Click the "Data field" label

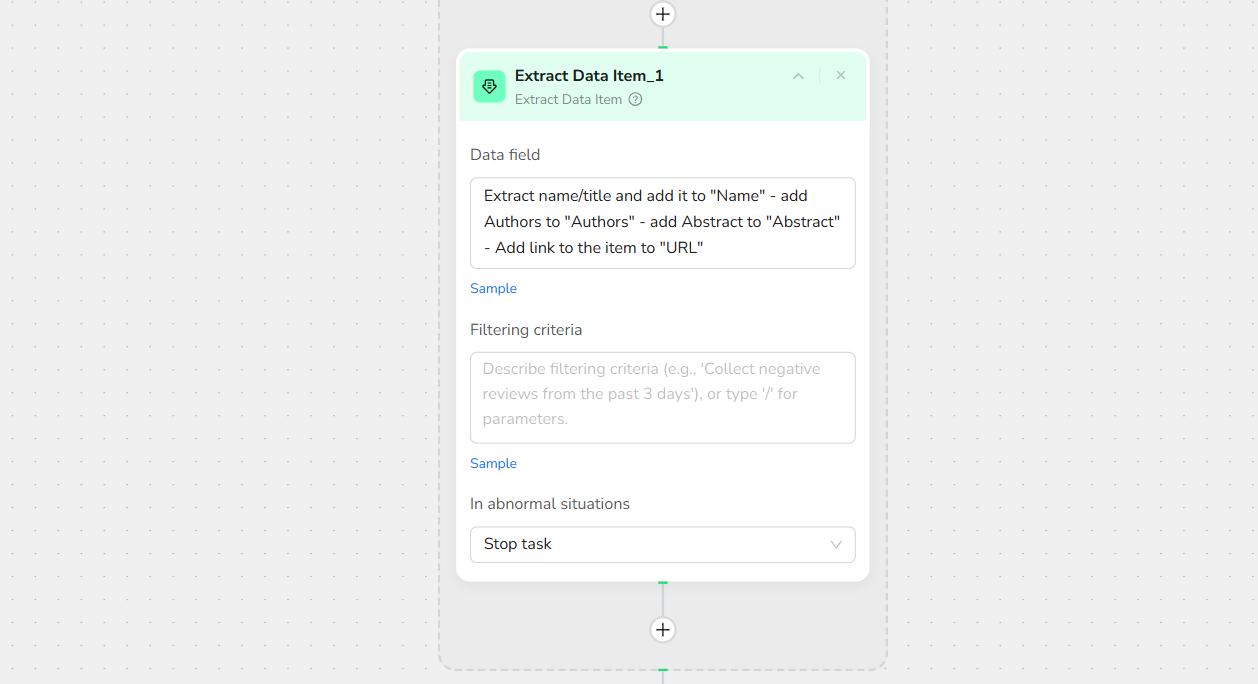[505, 155]
